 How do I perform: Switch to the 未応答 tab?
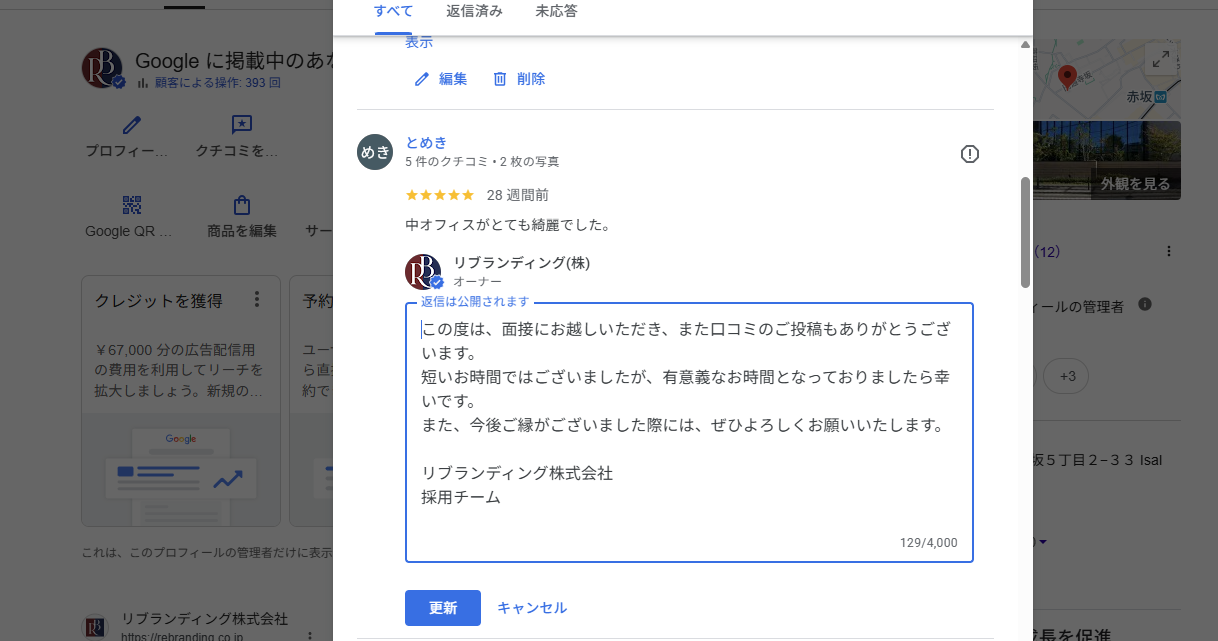pyautogui.click(x=556, y=12)
